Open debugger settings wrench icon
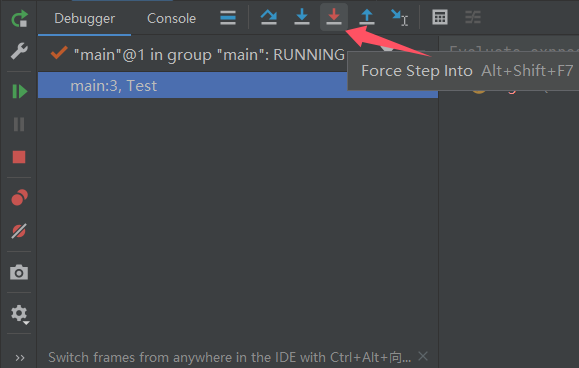Screen dimensions: 579x368 click(19, 51)
